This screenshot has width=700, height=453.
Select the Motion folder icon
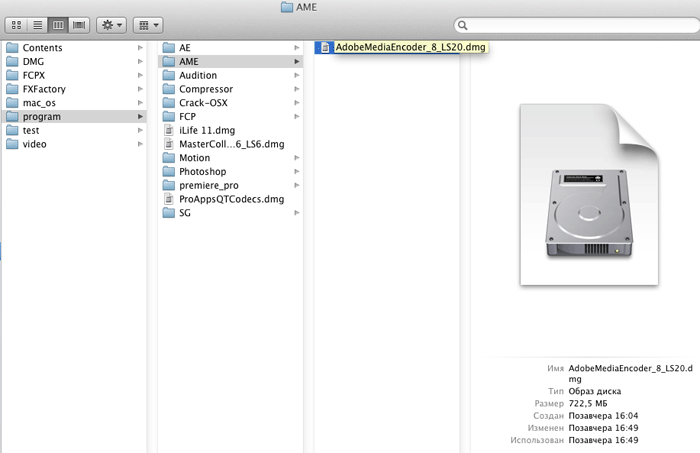[x=169, y=158]
